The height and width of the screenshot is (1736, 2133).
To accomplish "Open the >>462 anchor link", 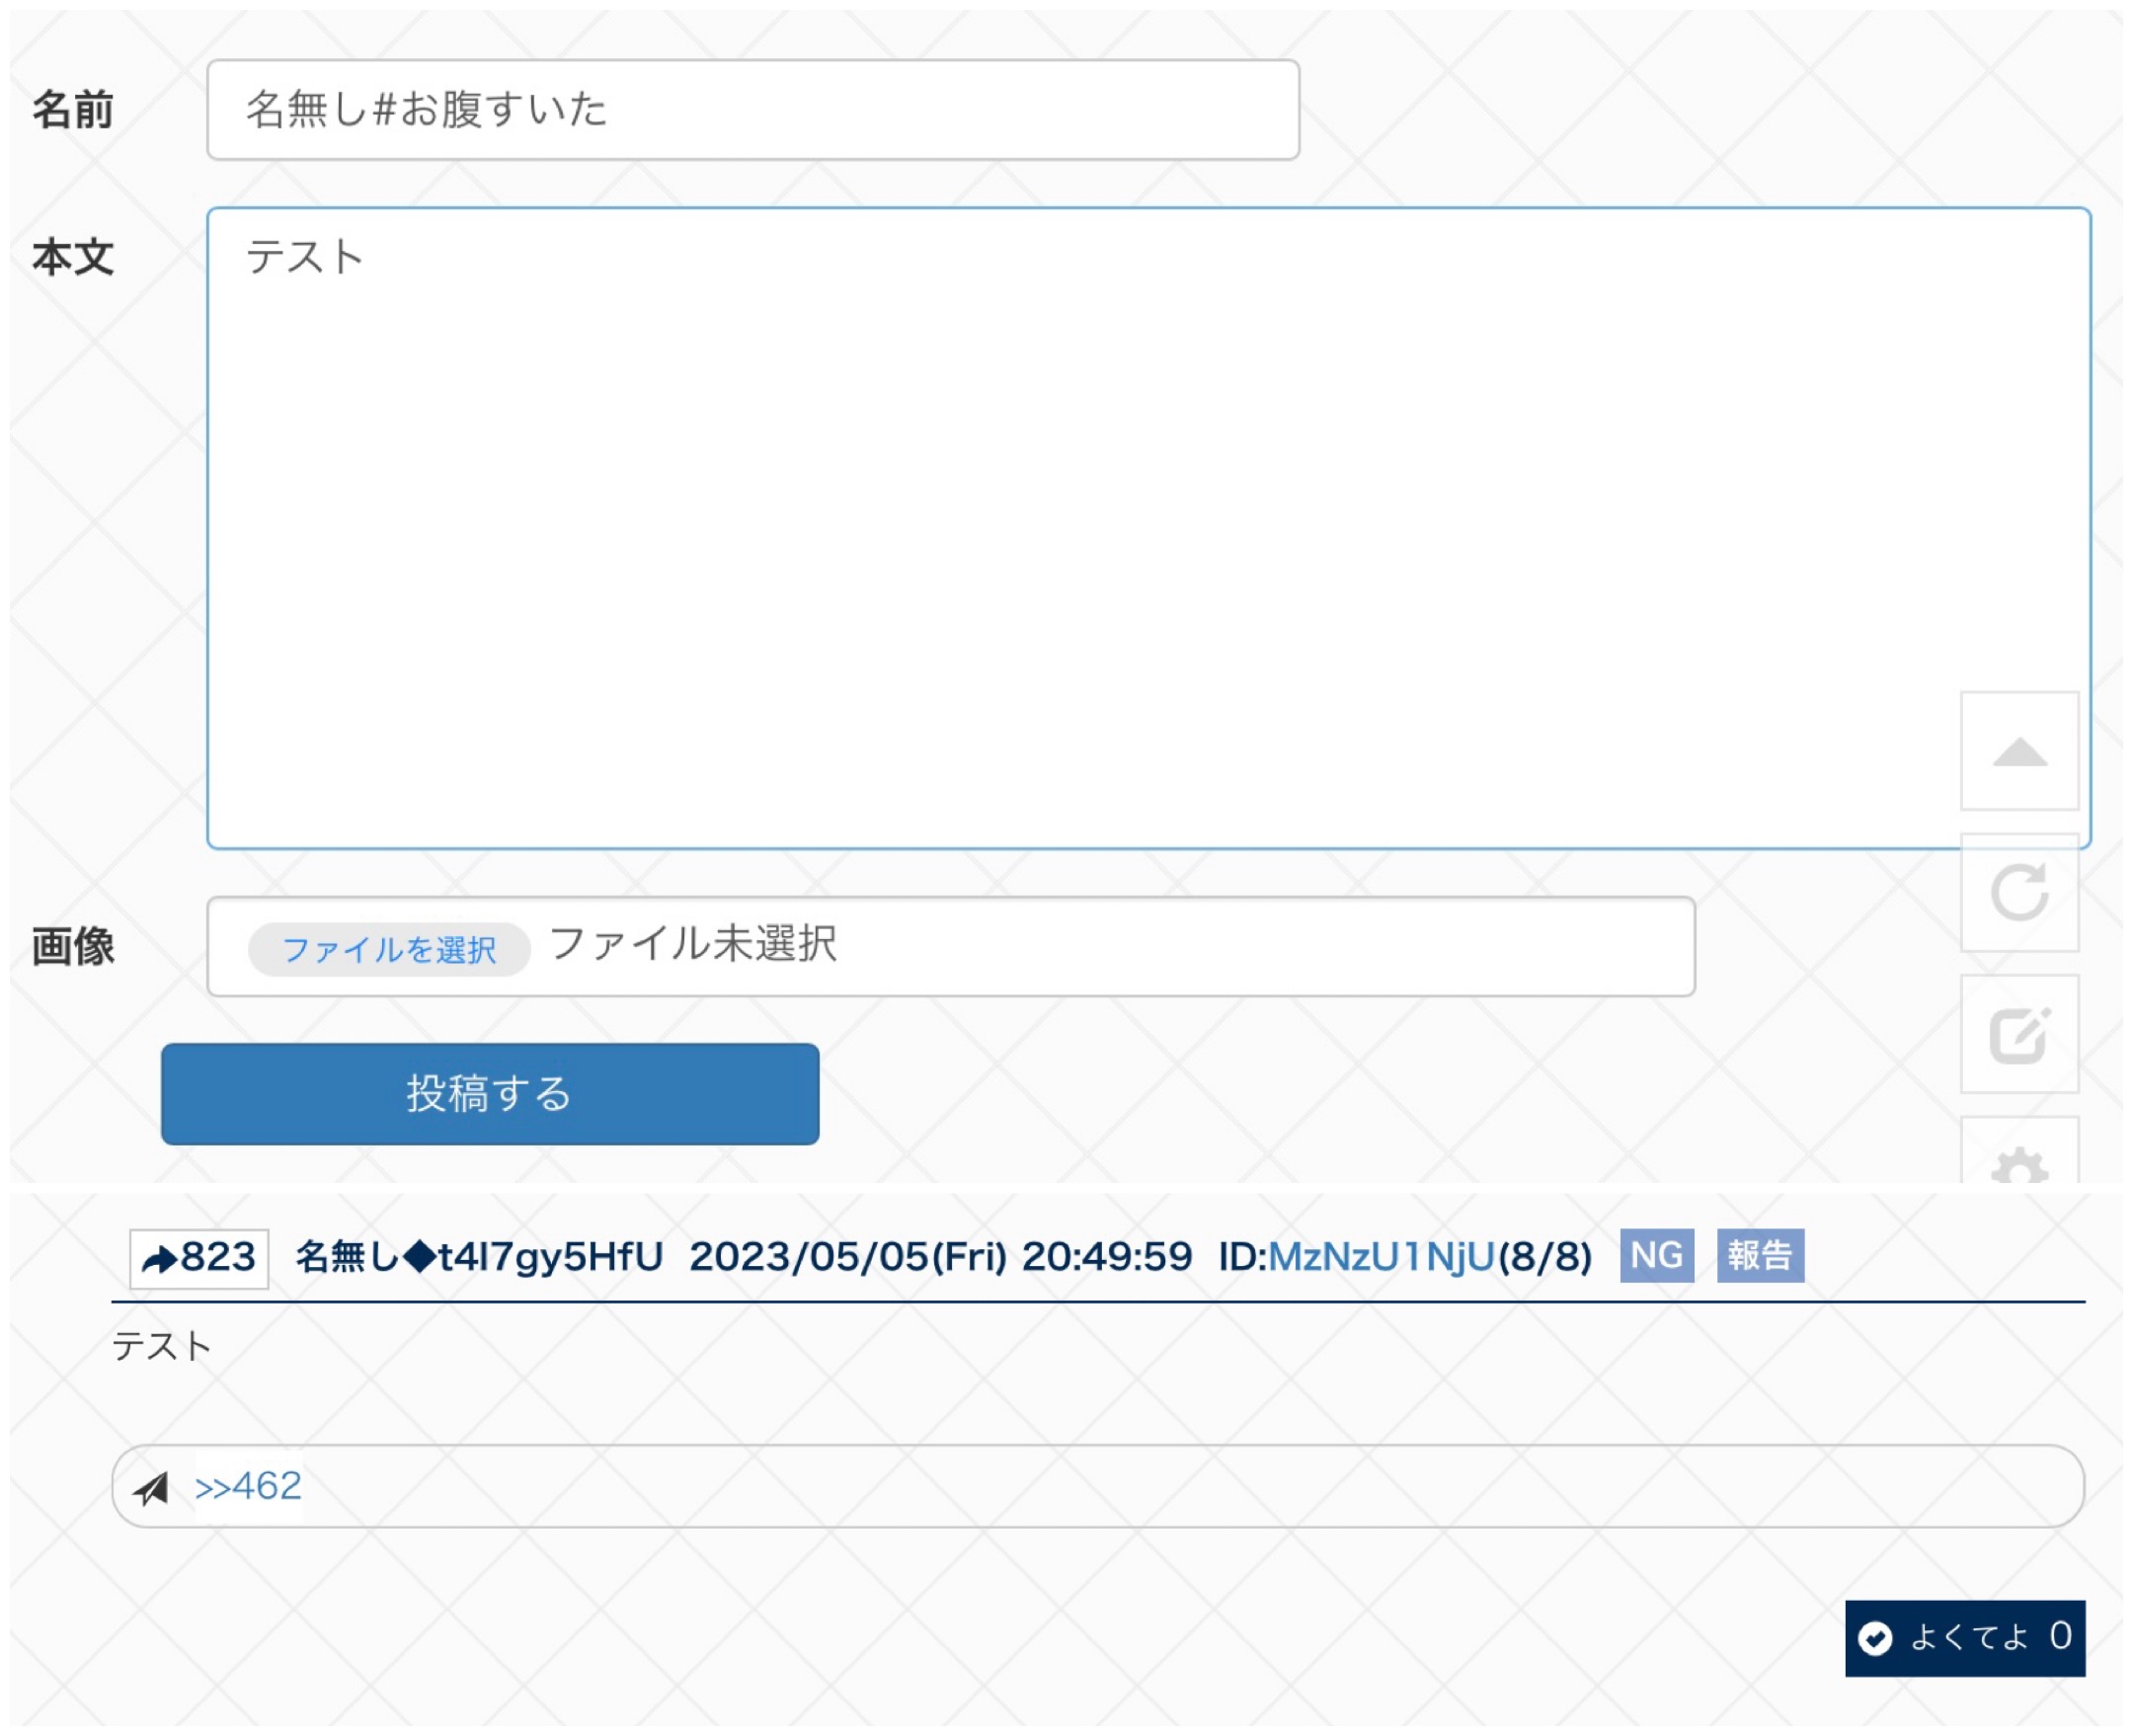I will (248, 1487).
